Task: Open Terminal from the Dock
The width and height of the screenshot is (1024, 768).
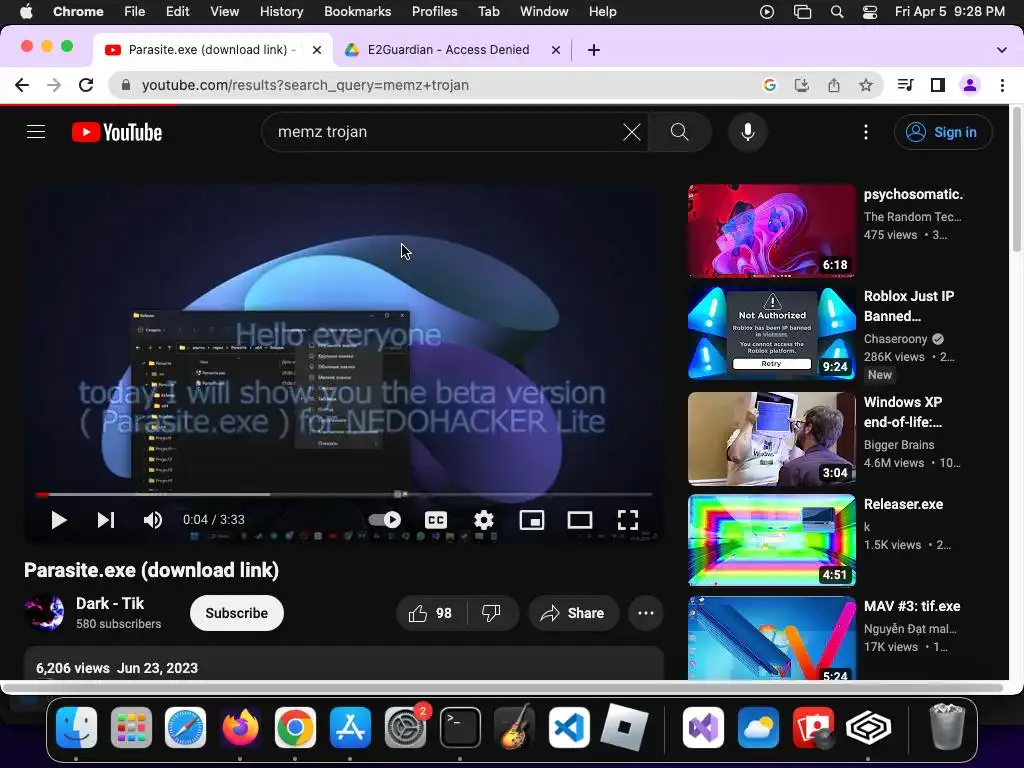Action: point(460,728)
